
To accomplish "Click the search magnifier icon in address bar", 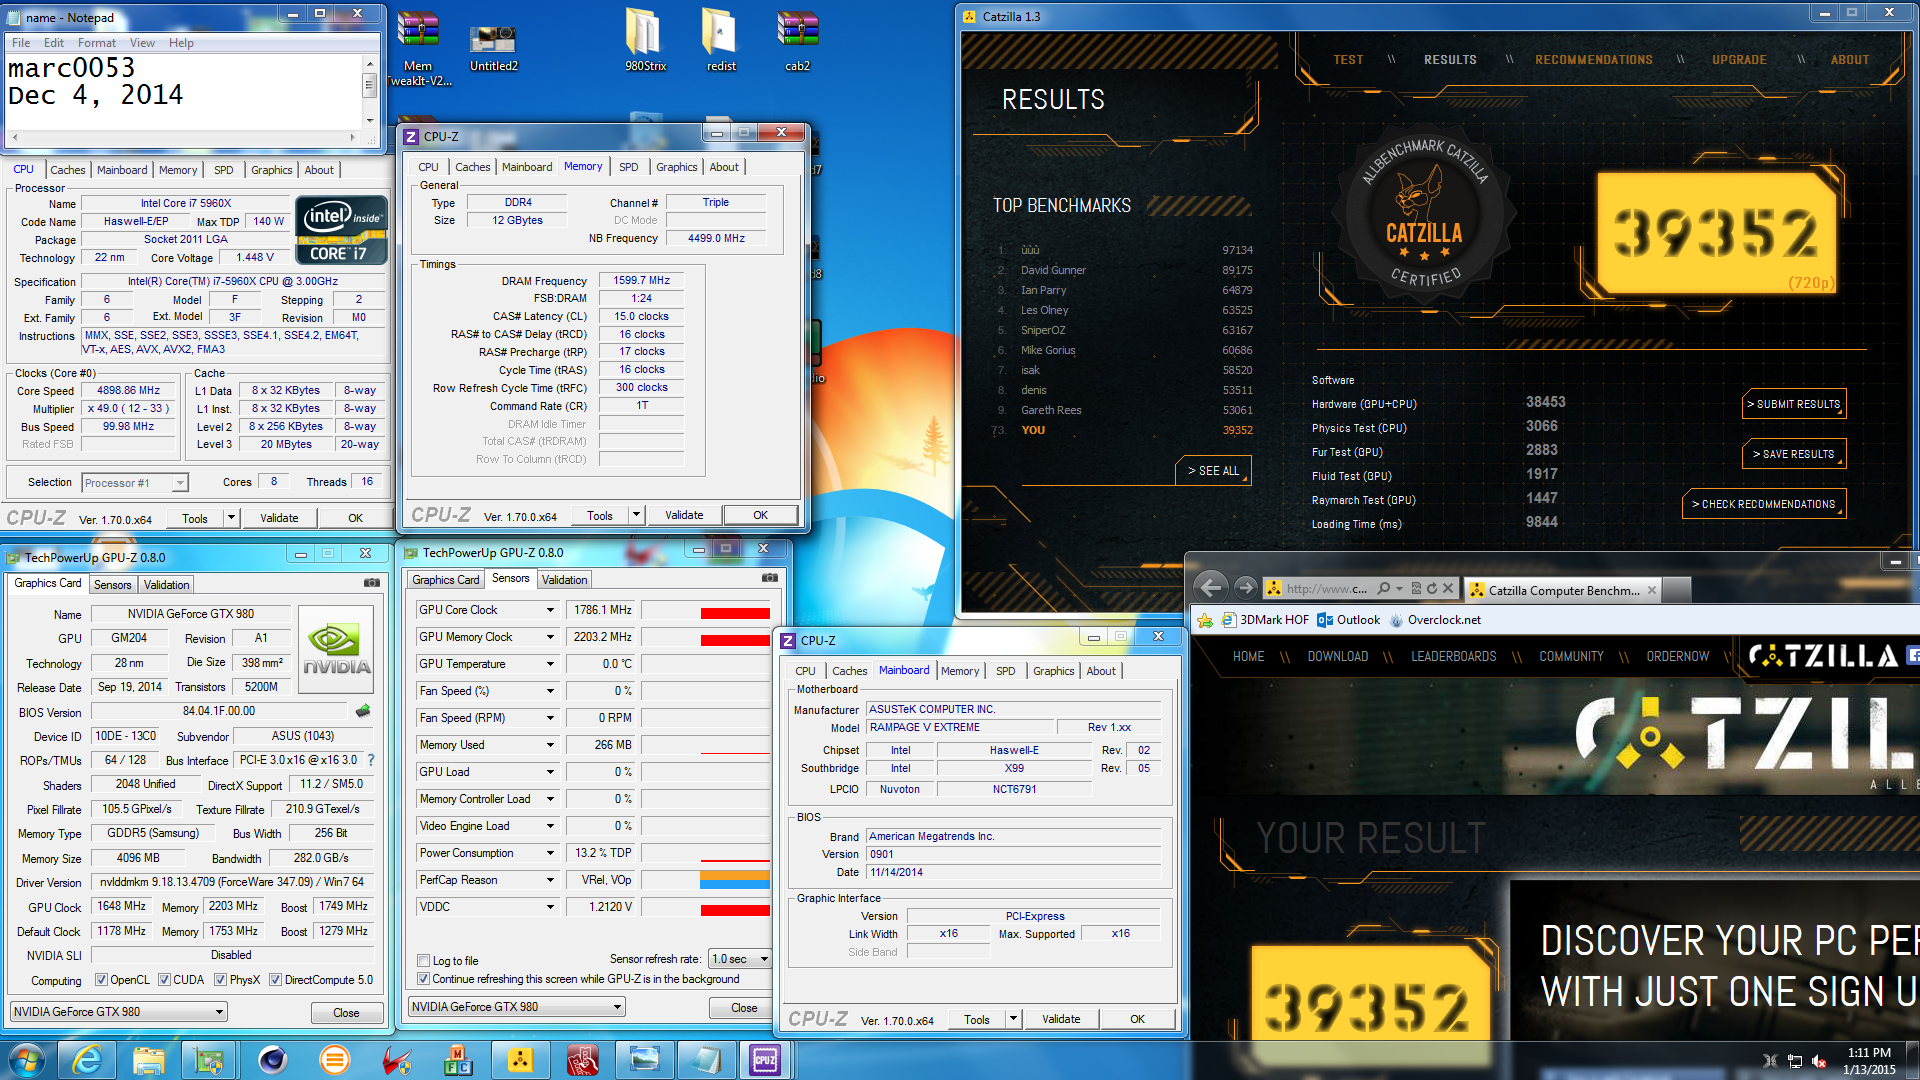I will pyautogui.click(x=1384, y=589).
